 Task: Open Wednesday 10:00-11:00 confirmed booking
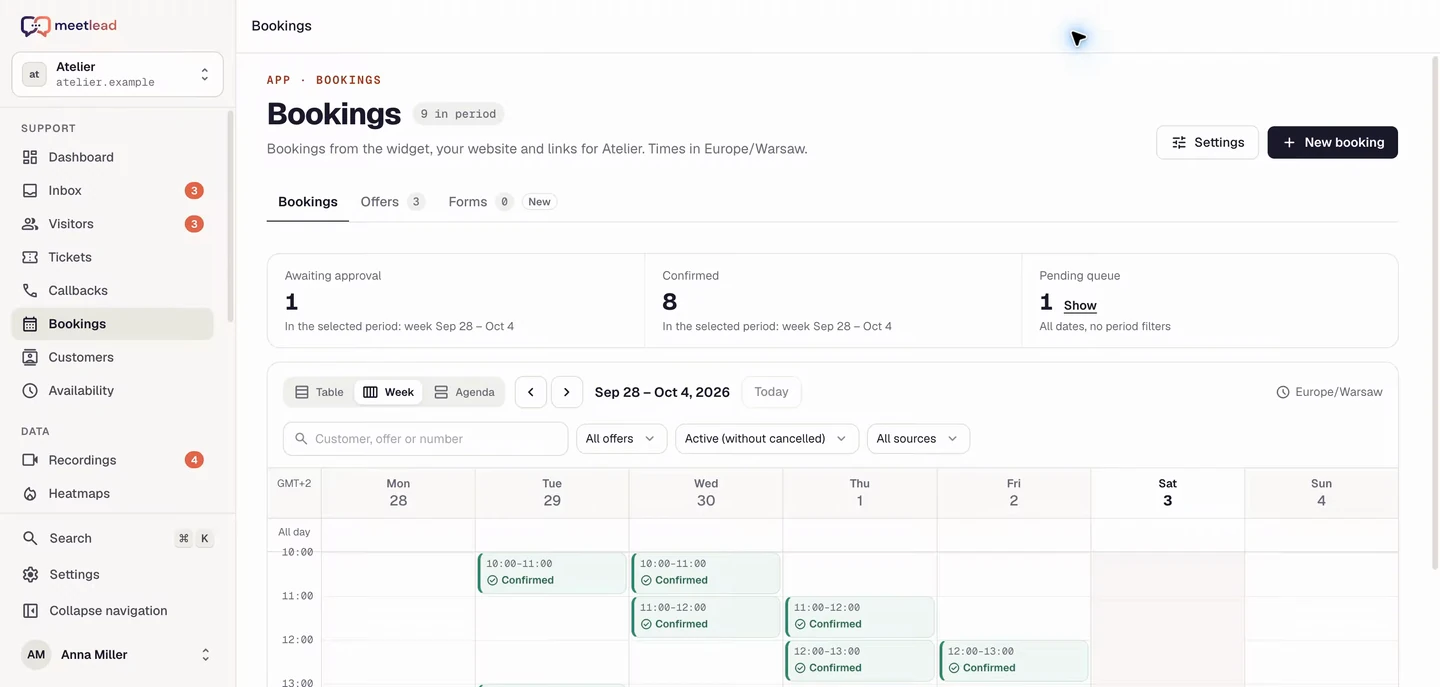706,573
